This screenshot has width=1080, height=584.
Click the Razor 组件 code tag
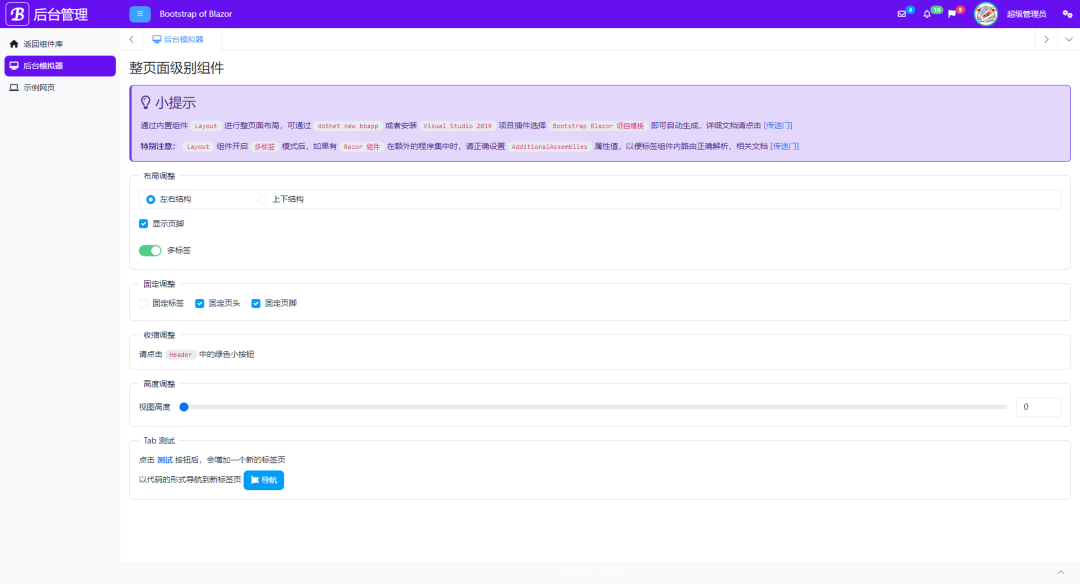(x=362, y=147)
